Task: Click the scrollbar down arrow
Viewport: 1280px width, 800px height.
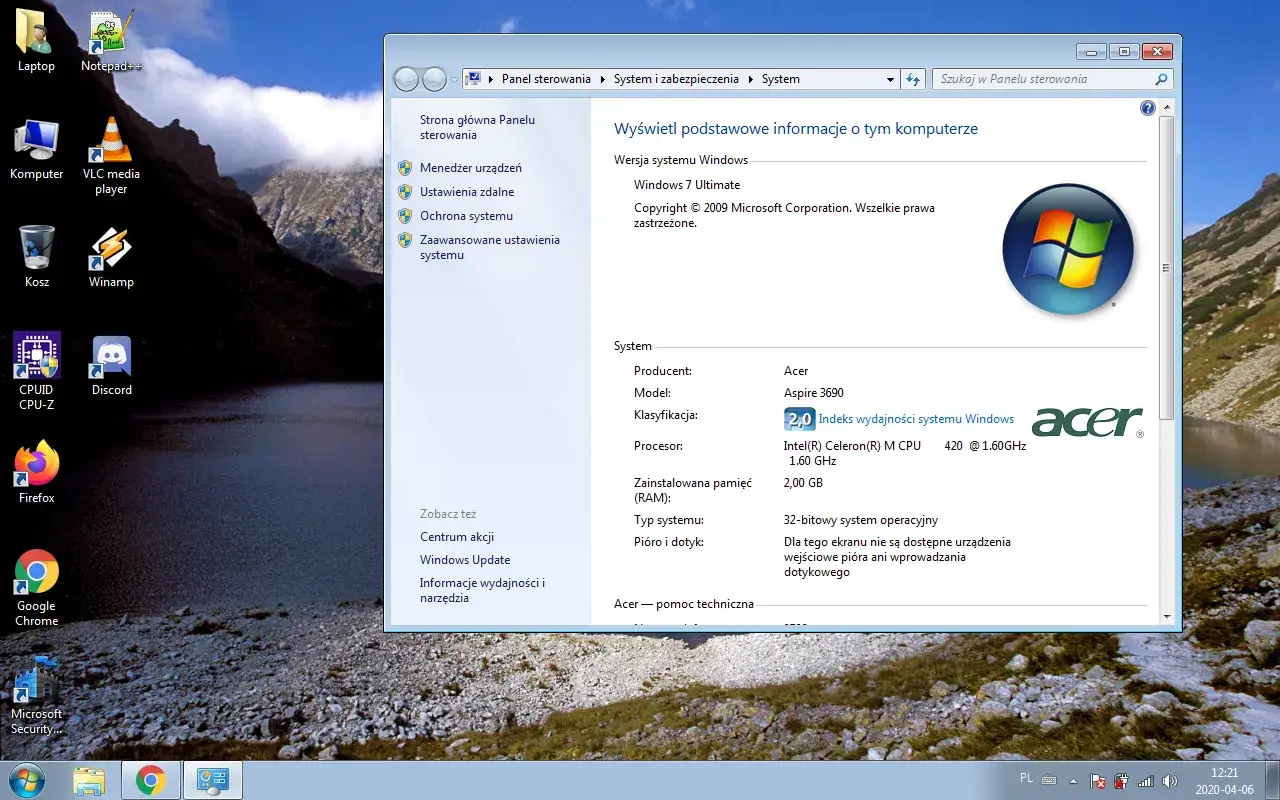Action: tap(1166, 617)
